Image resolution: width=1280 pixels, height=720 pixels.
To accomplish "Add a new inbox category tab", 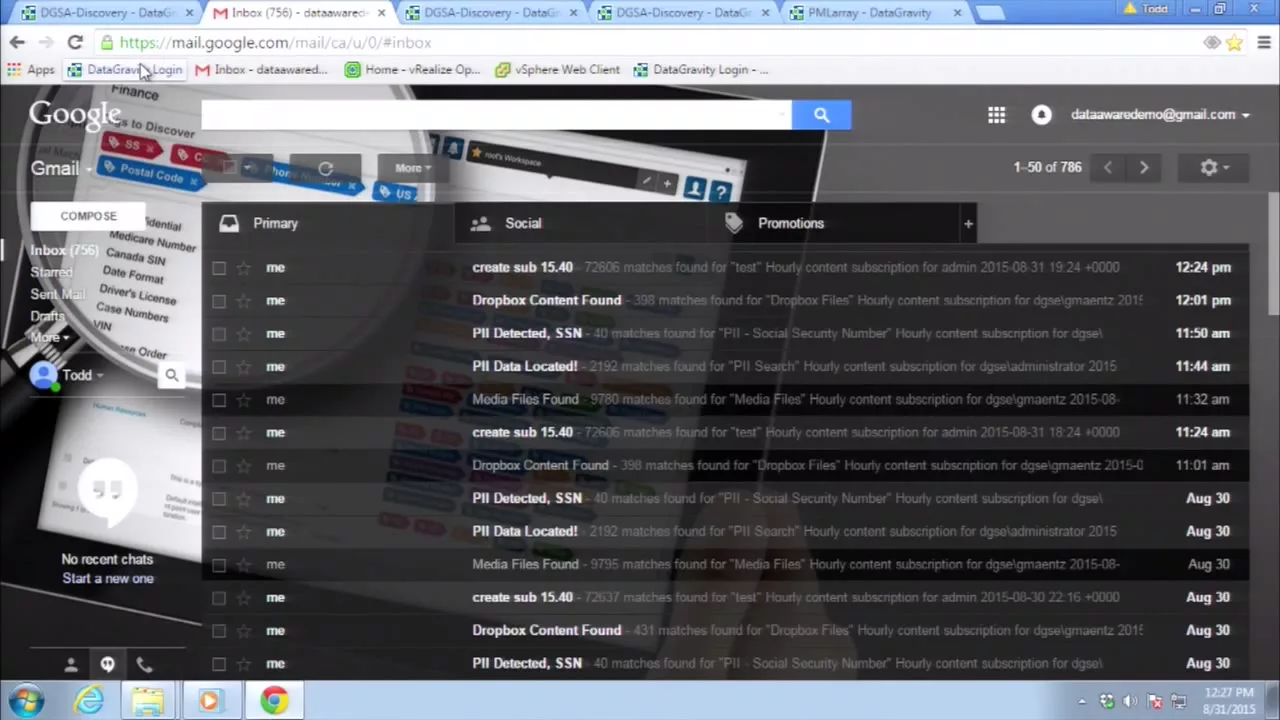I will click(x=968, y=223).
